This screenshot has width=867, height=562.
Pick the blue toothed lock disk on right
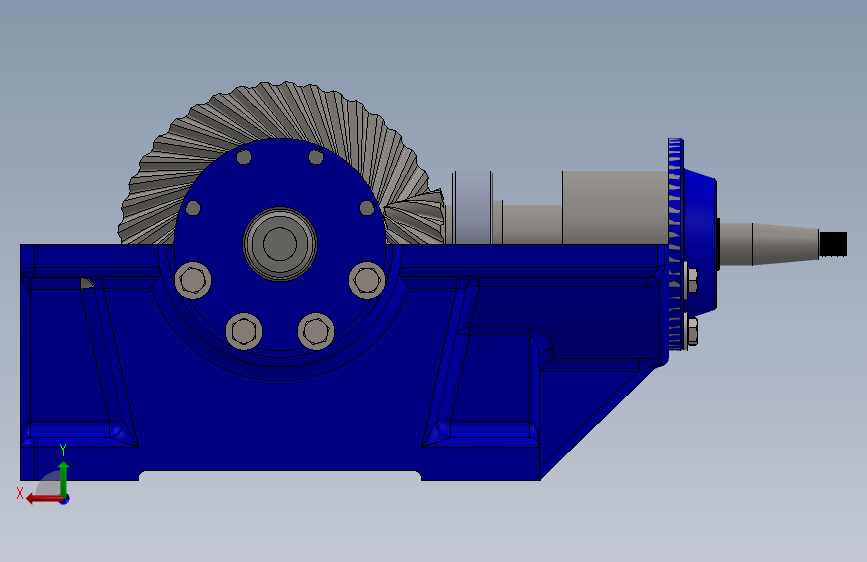pos(676,244)
